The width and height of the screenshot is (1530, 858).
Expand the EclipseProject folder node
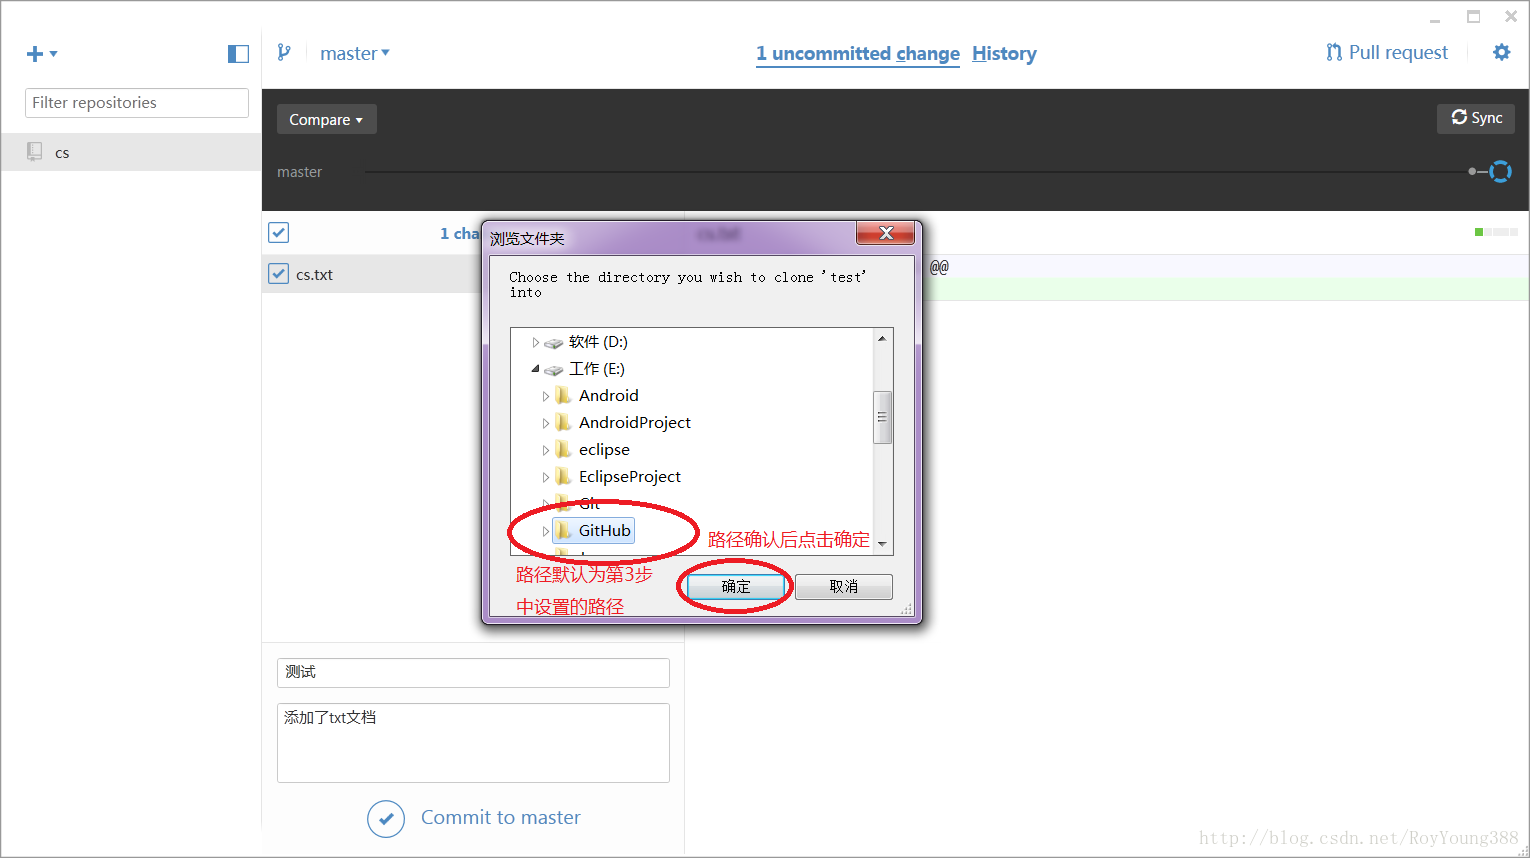click(546, 478)
